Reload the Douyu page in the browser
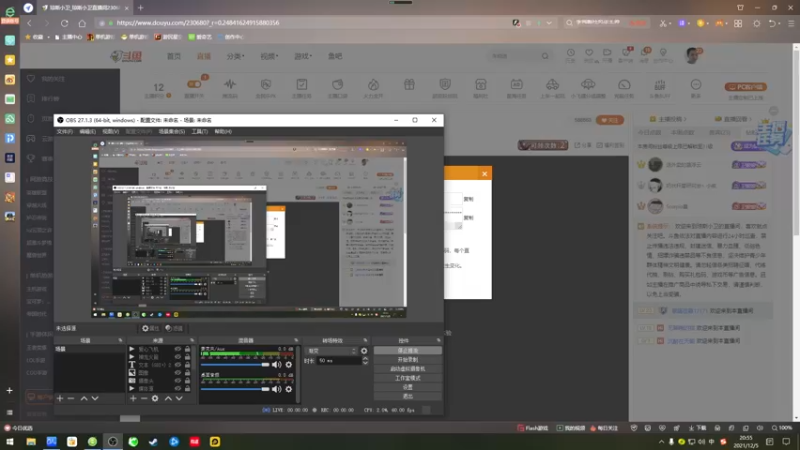 tap(64, 23)
